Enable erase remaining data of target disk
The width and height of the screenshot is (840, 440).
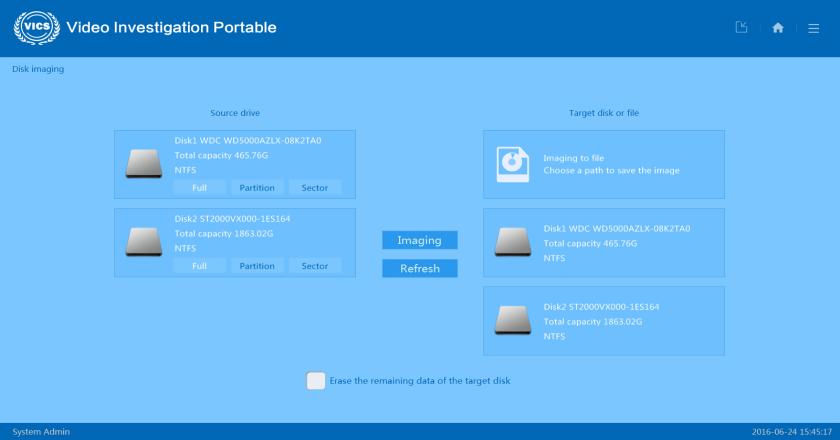tap(316, 381)
